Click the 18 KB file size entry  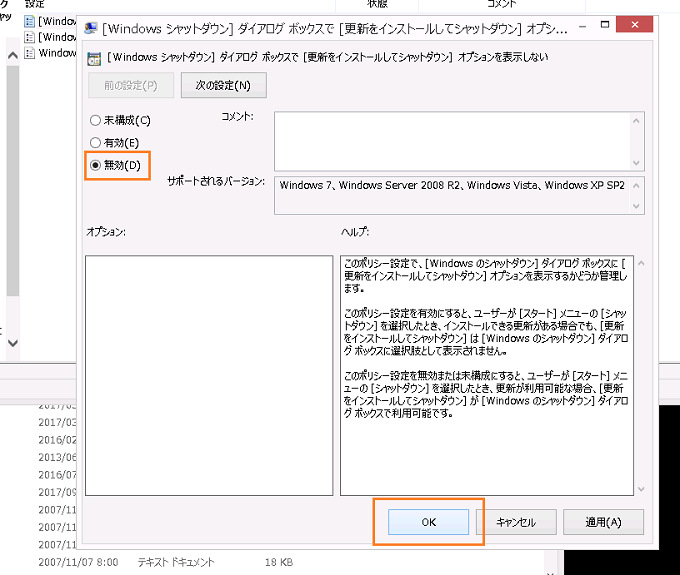(x=279, y=562)
